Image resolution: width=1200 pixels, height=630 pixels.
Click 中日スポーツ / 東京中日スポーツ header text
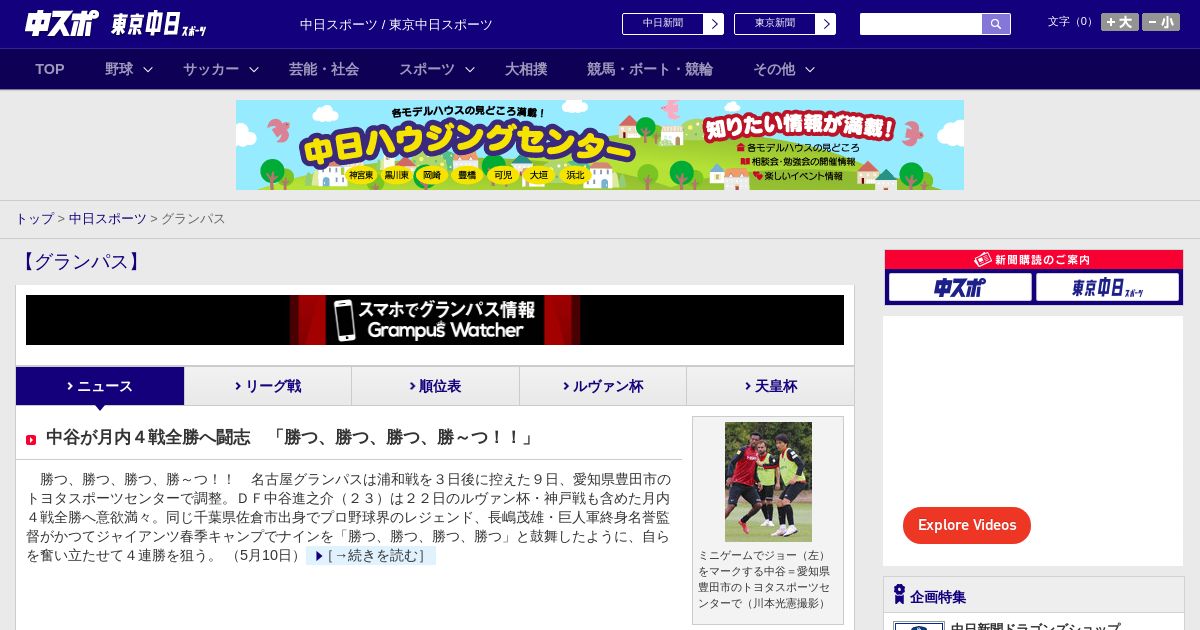click(x=396, y=25)
